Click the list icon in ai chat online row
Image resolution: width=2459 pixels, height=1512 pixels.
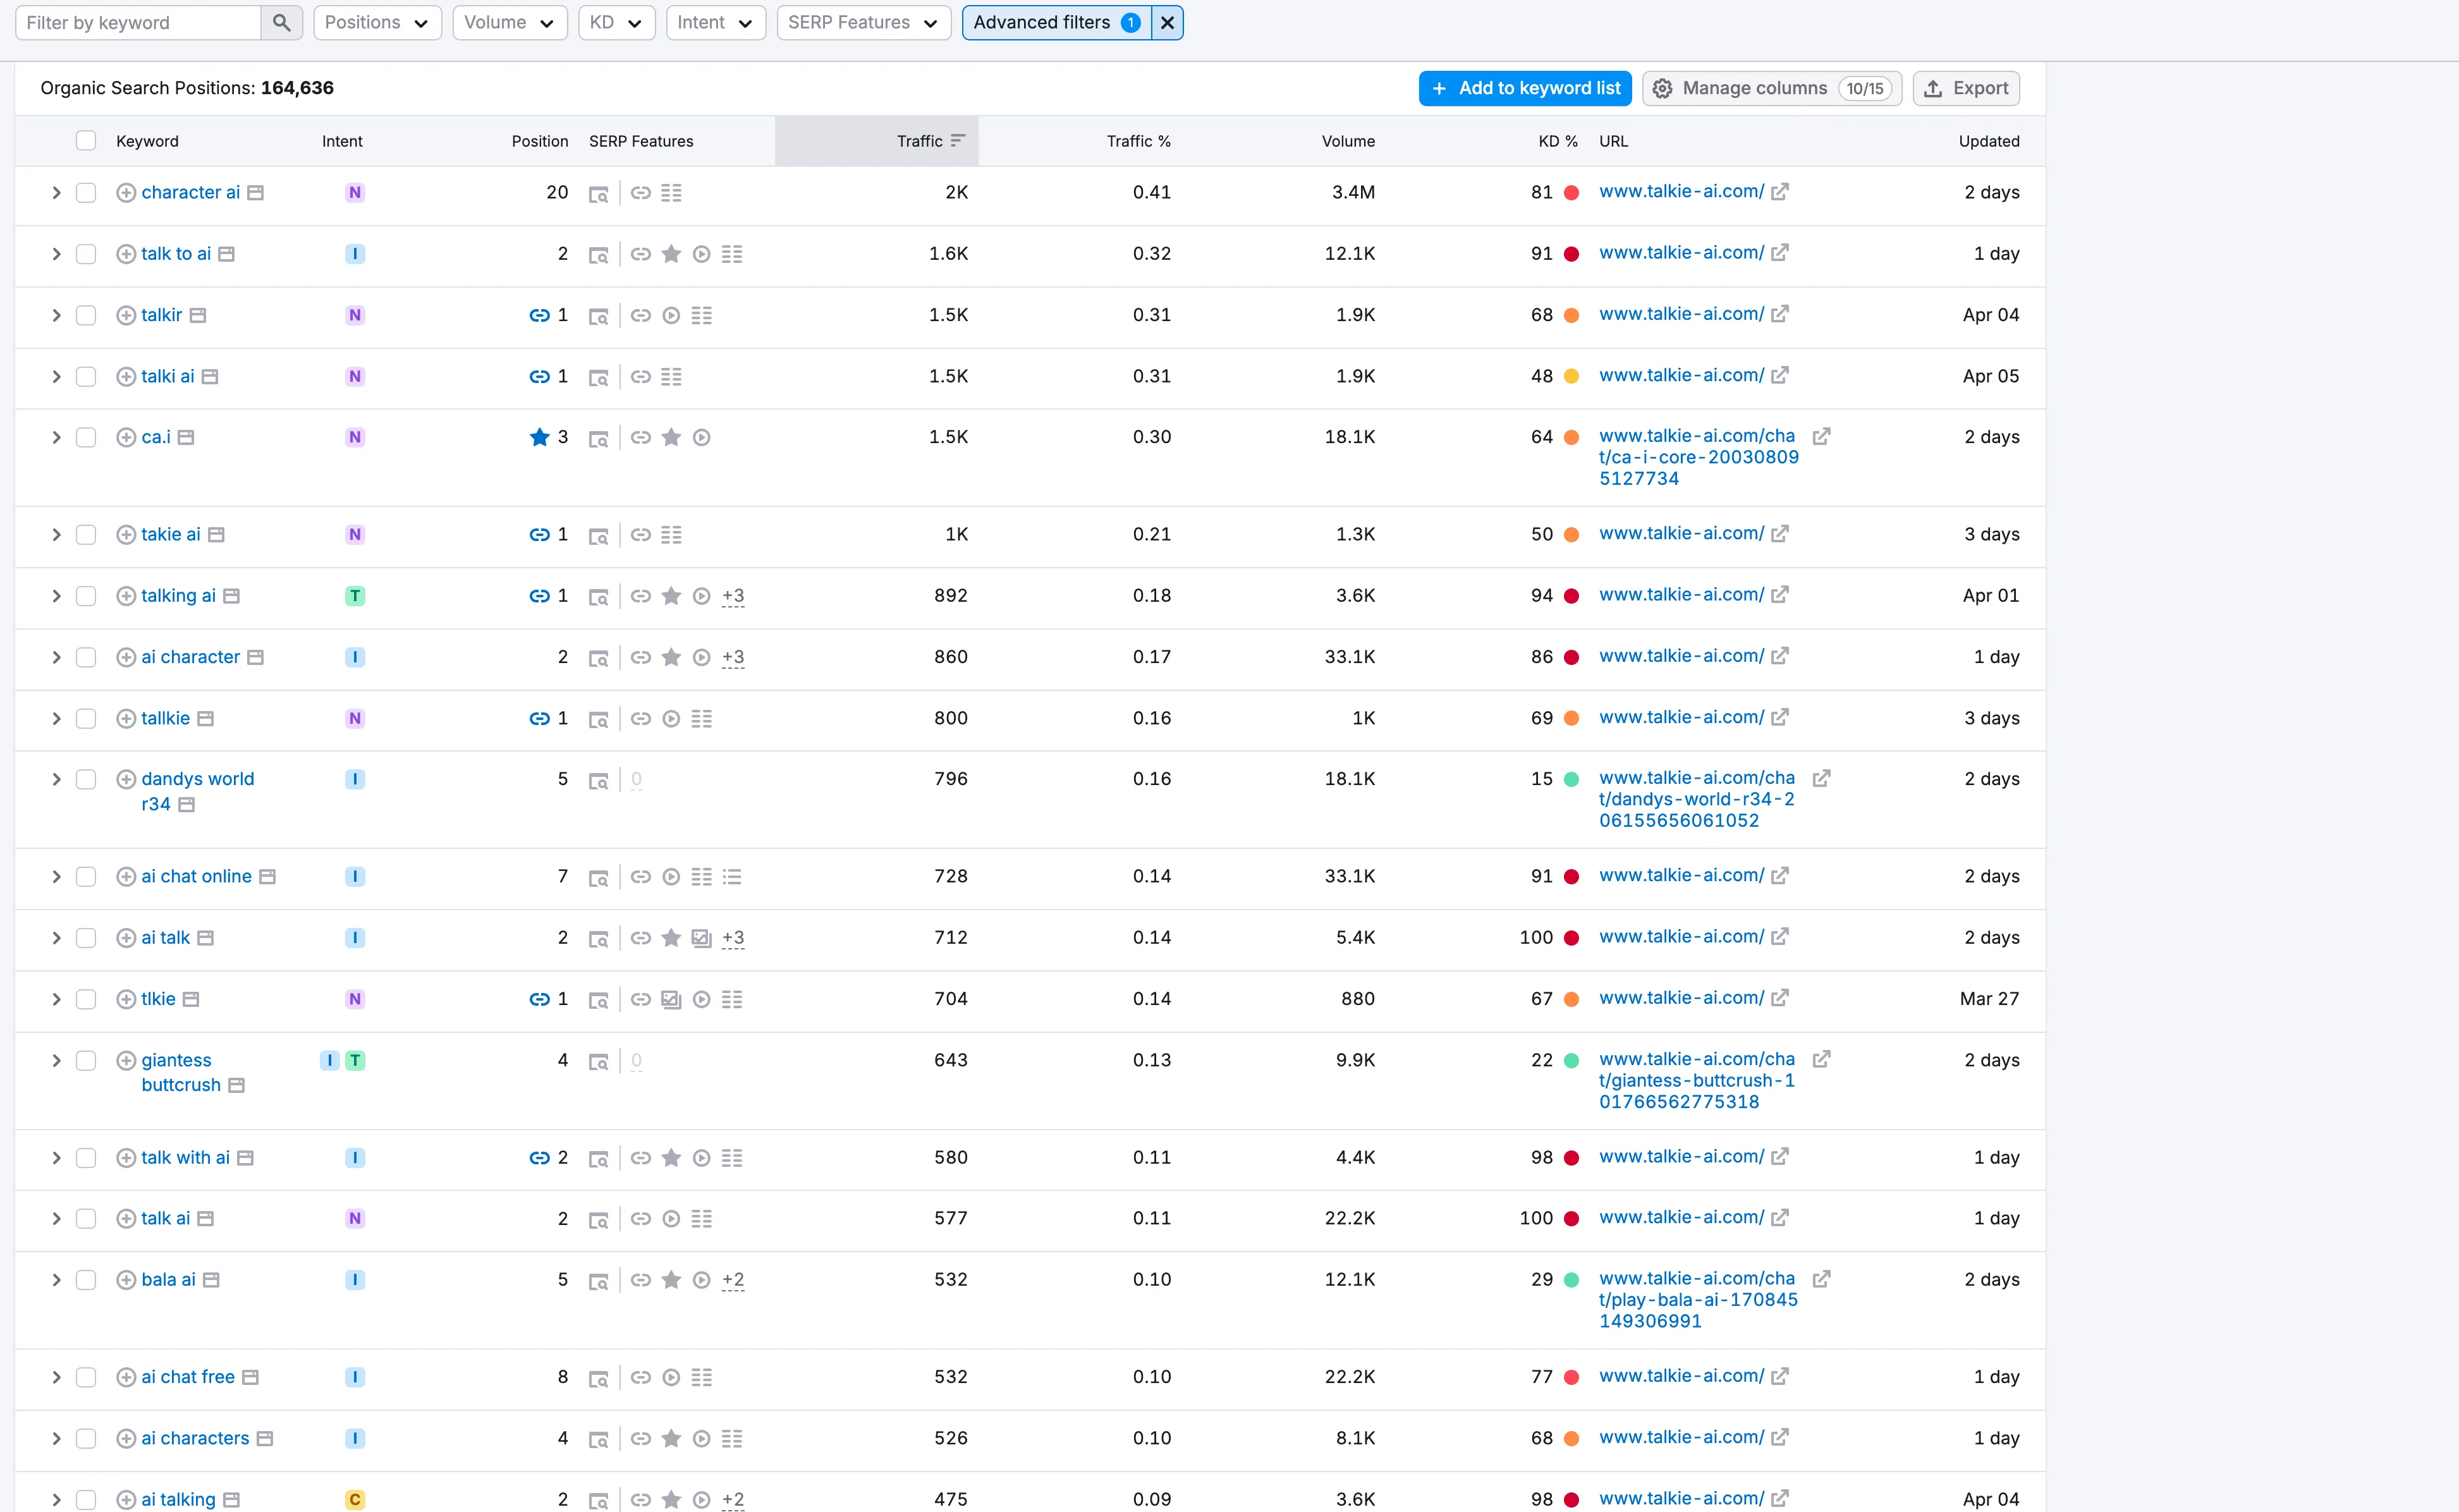click(732, 877)
